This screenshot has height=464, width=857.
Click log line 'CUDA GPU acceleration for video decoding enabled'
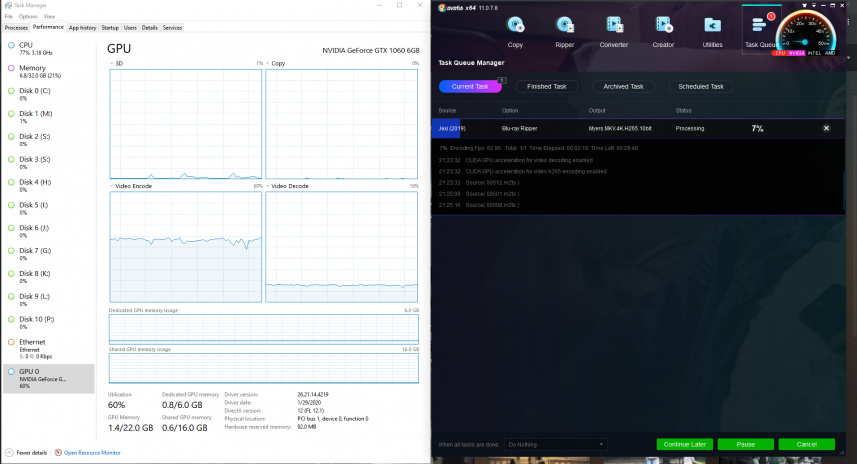coord(529,160)
